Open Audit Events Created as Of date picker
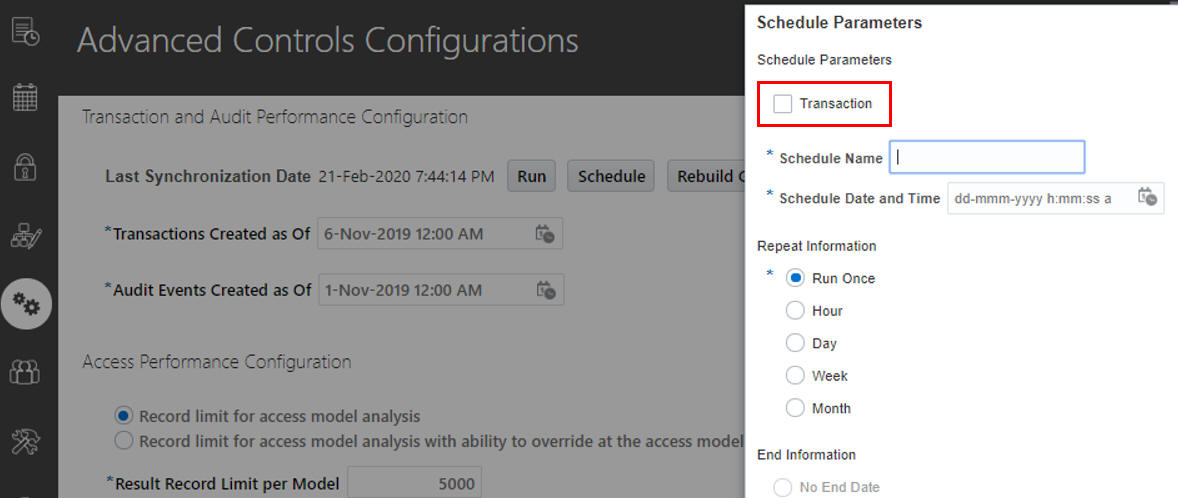Image resolution: width=1178 pixels, height=498 pixels. (x=545, y=290)
